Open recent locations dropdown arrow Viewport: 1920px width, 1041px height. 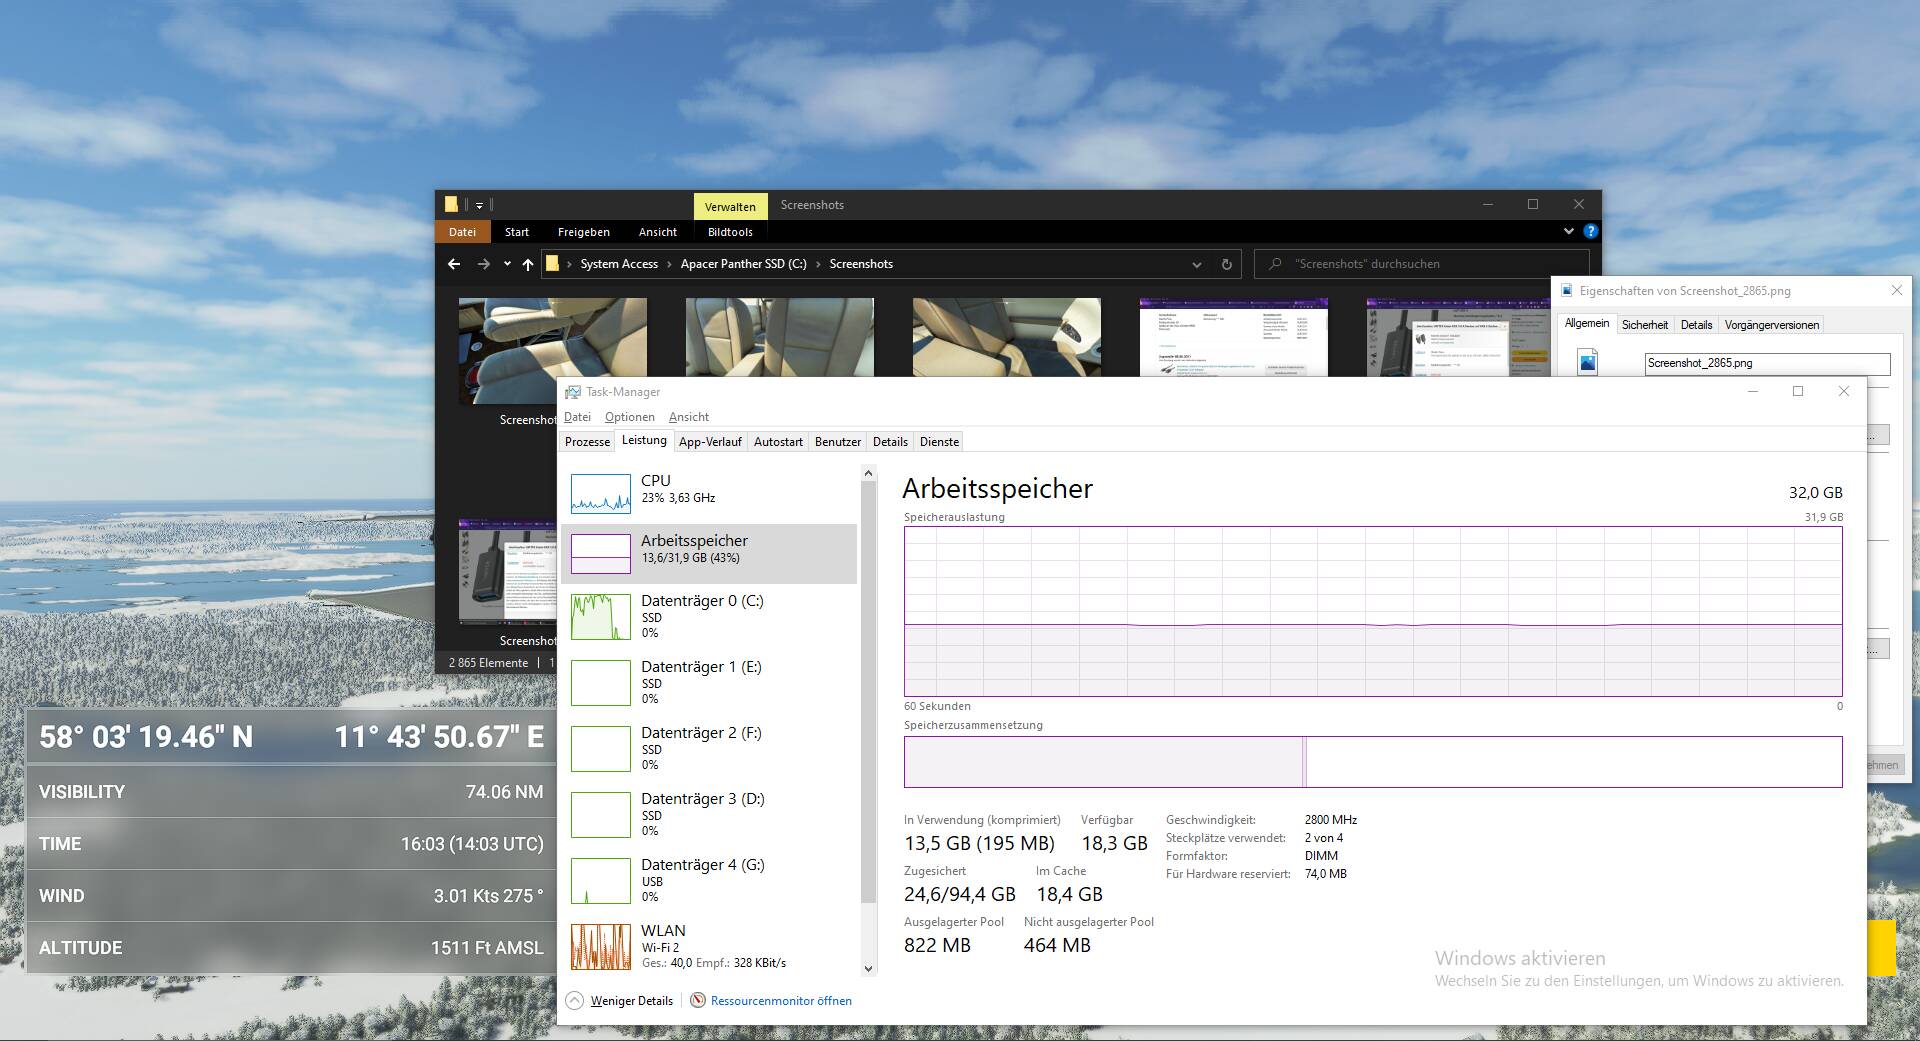click(x=507, y=264)
